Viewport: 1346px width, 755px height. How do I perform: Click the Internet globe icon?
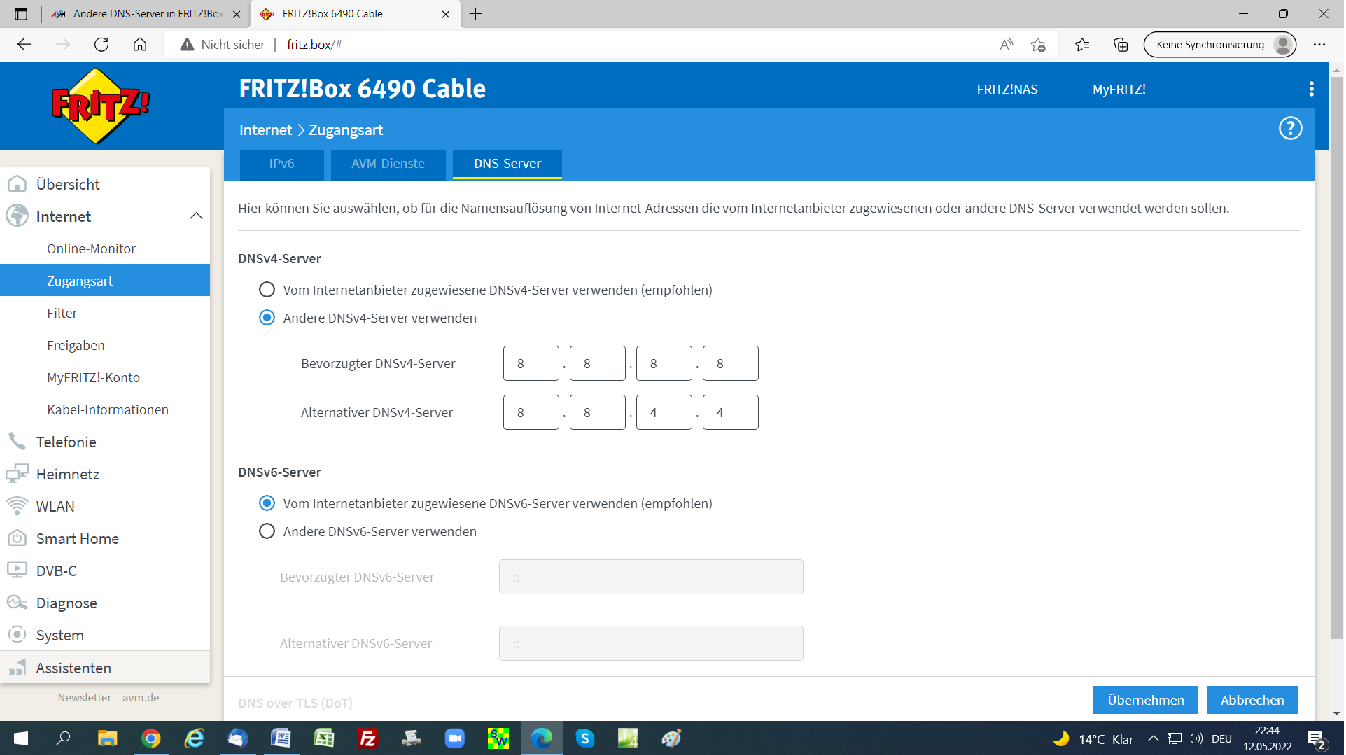(17, 216)
